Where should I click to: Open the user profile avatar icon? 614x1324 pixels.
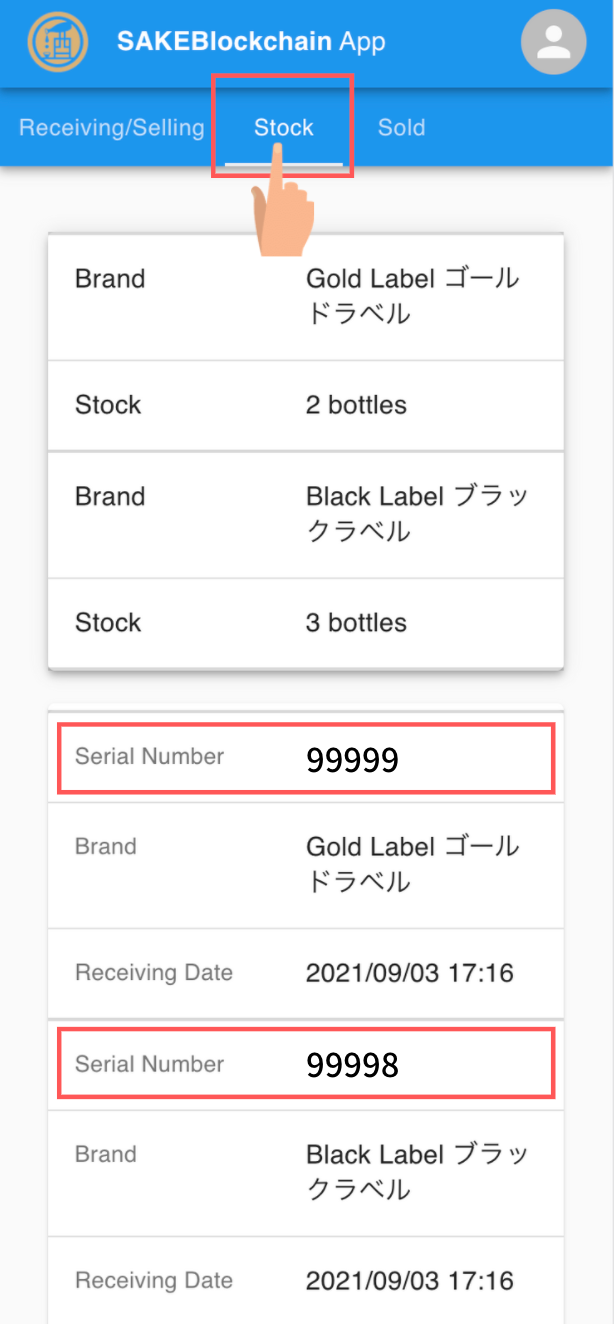[553, 42]
